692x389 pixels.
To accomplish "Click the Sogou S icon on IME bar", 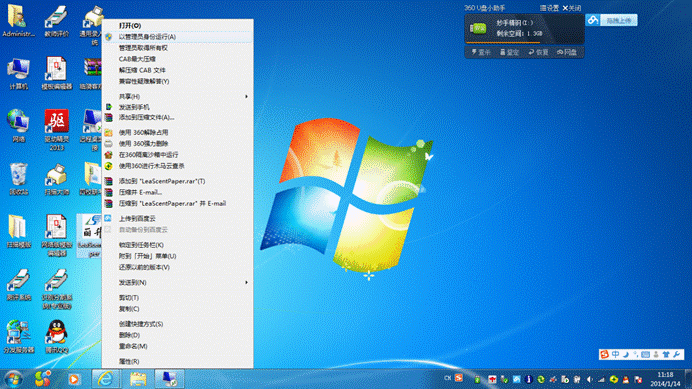I will [605, 354].
